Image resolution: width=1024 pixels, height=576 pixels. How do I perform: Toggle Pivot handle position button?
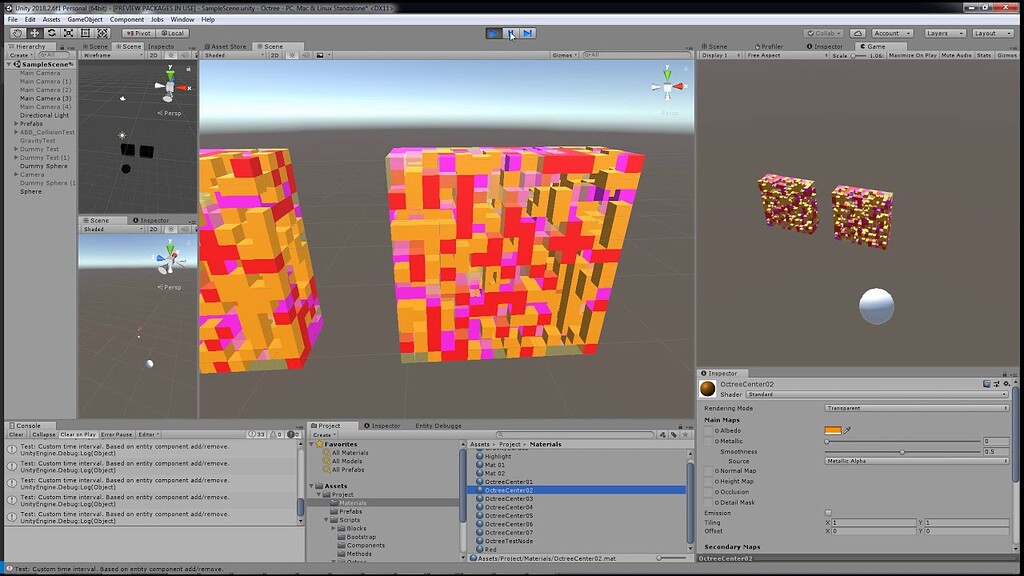pyautogui.click(x=137, y=33)
